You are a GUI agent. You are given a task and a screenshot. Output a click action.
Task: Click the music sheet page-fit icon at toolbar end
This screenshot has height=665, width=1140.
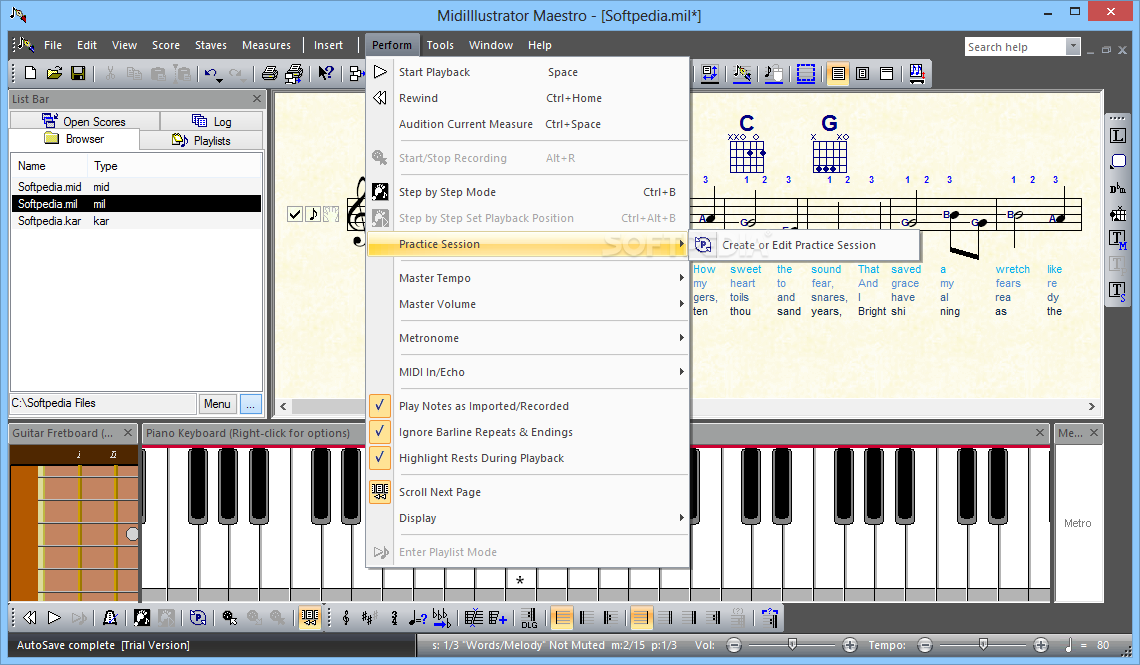(917, 73)
